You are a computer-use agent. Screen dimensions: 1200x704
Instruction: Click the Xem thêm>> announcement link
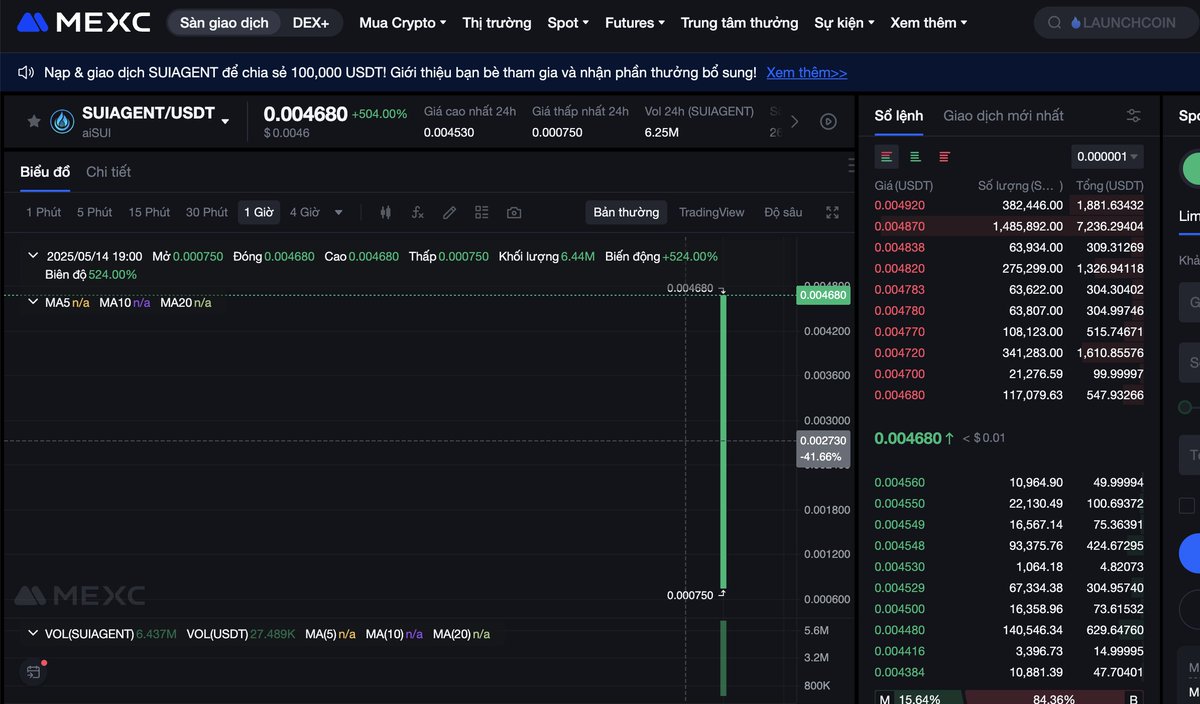[806, 72]
